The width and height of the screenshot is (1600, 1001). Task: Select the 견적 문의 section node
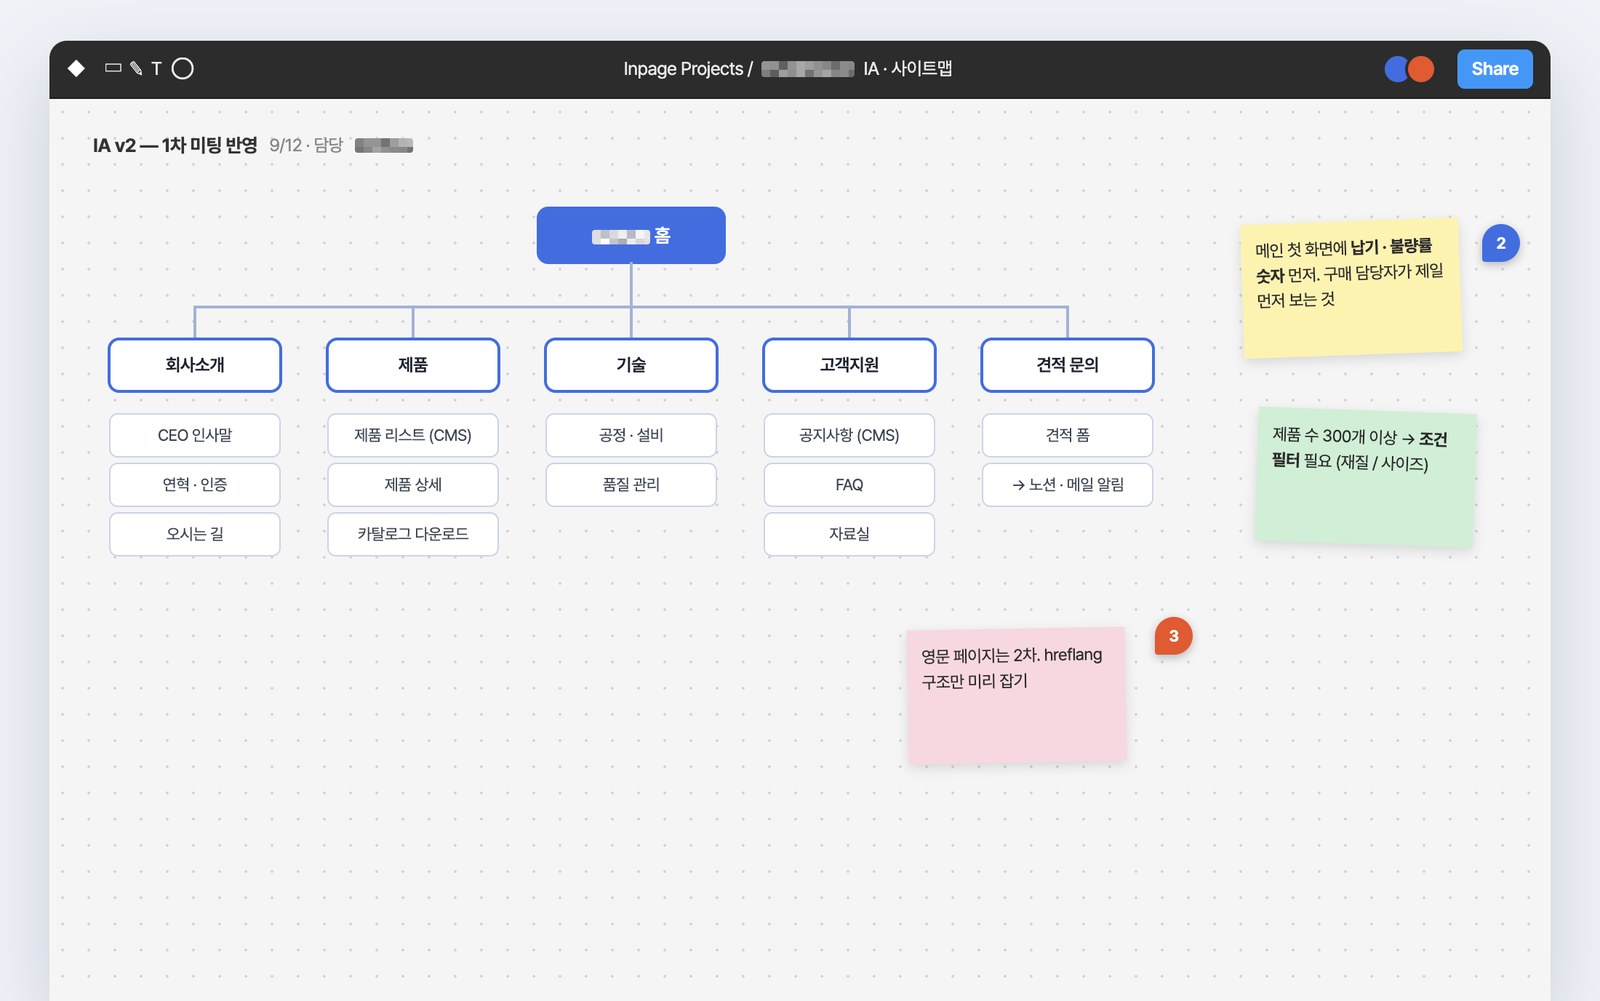[x=1067, y=365]
